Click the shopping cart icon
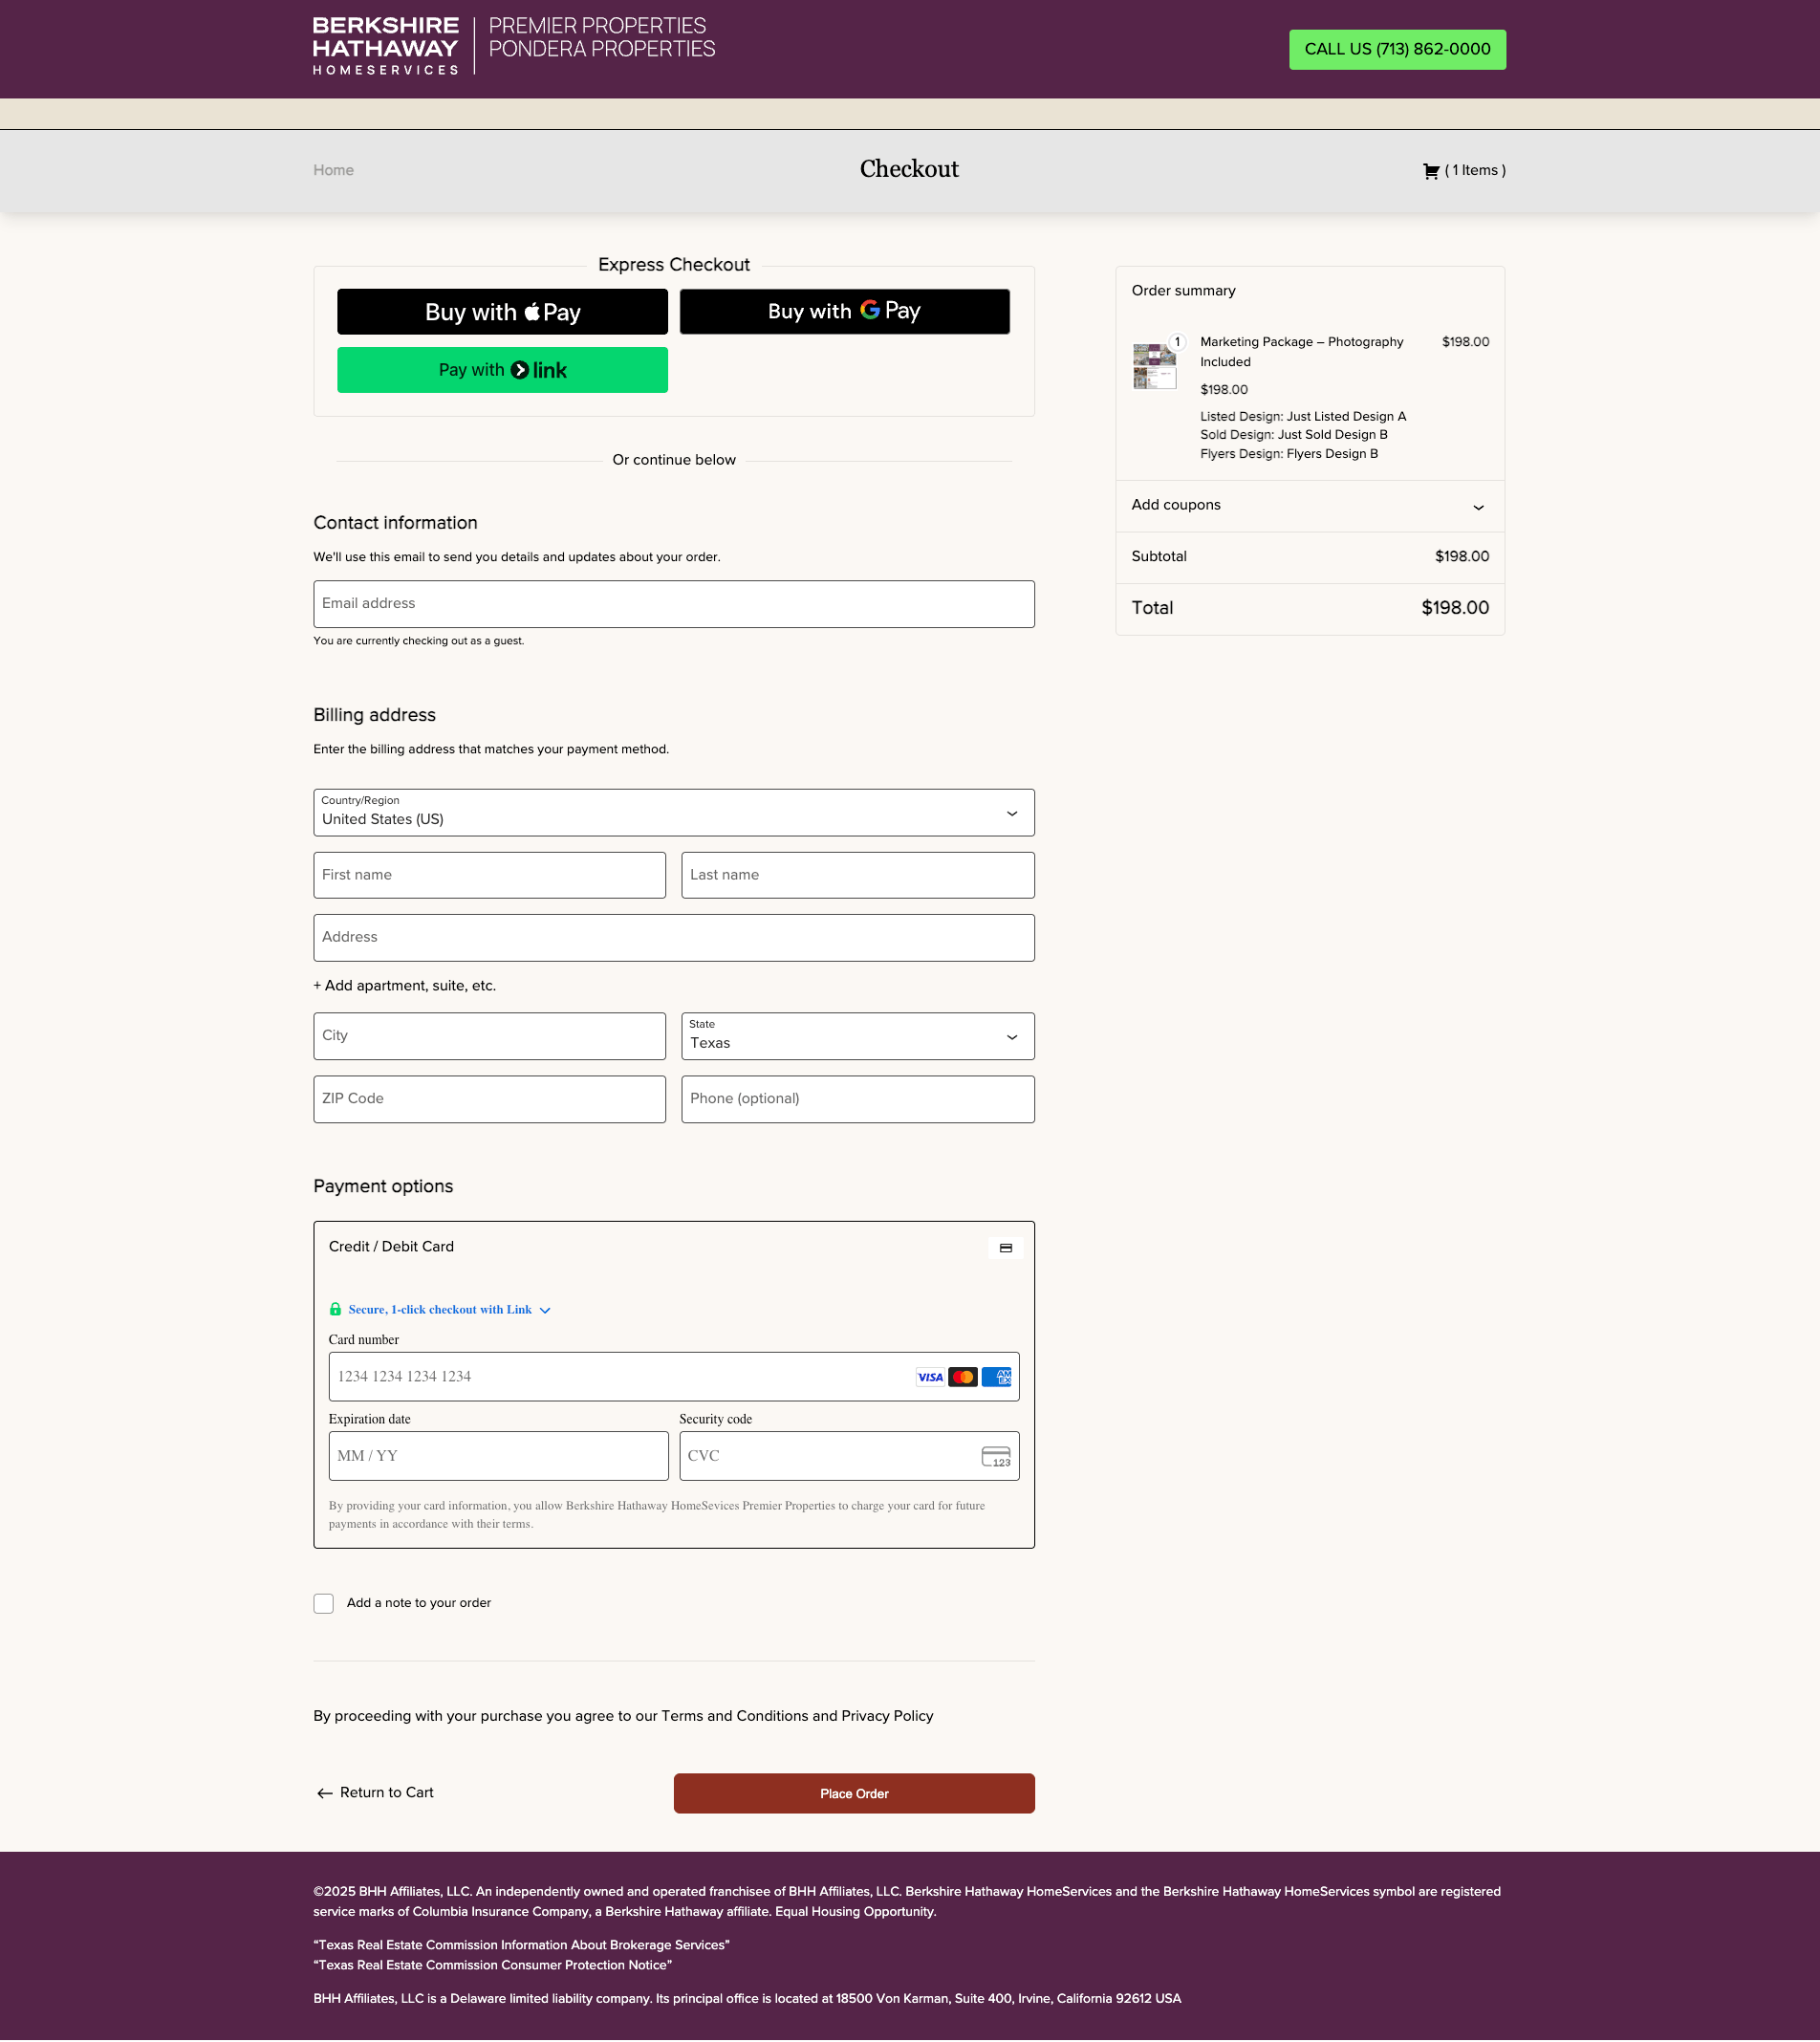Screen dimensions: 1820x2042 (x=1431, y=171)
